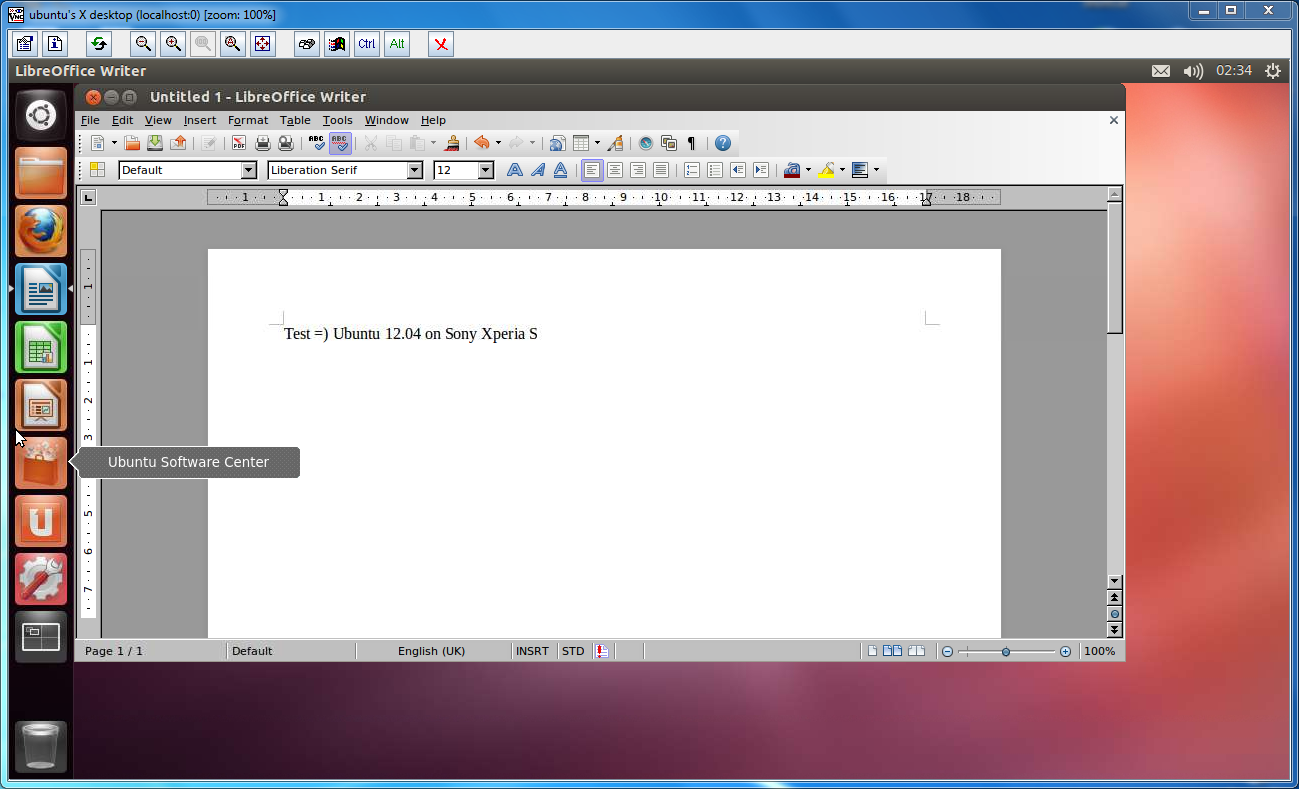Toggle INSRT insert mode in status bar
Image resolution: width=1299 pixels, height=789 pixels.
[532, 651]
